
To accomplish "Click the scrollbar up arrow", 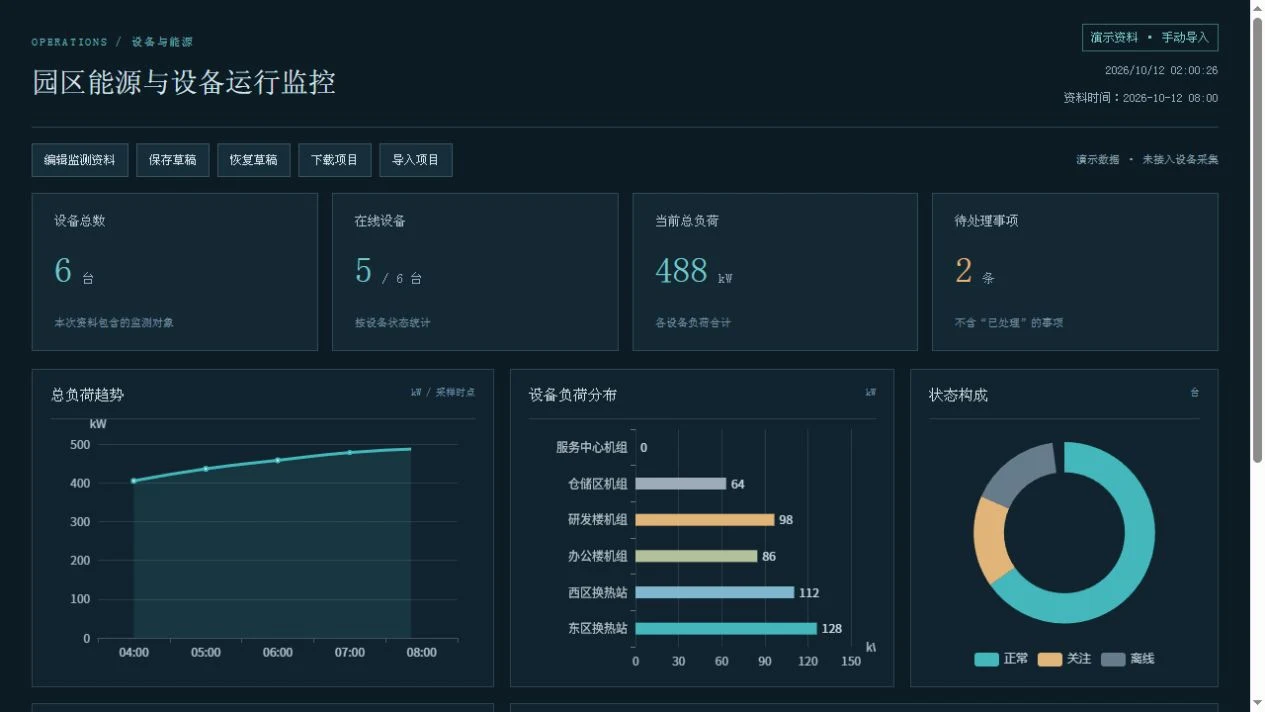I will [1258, 7].
